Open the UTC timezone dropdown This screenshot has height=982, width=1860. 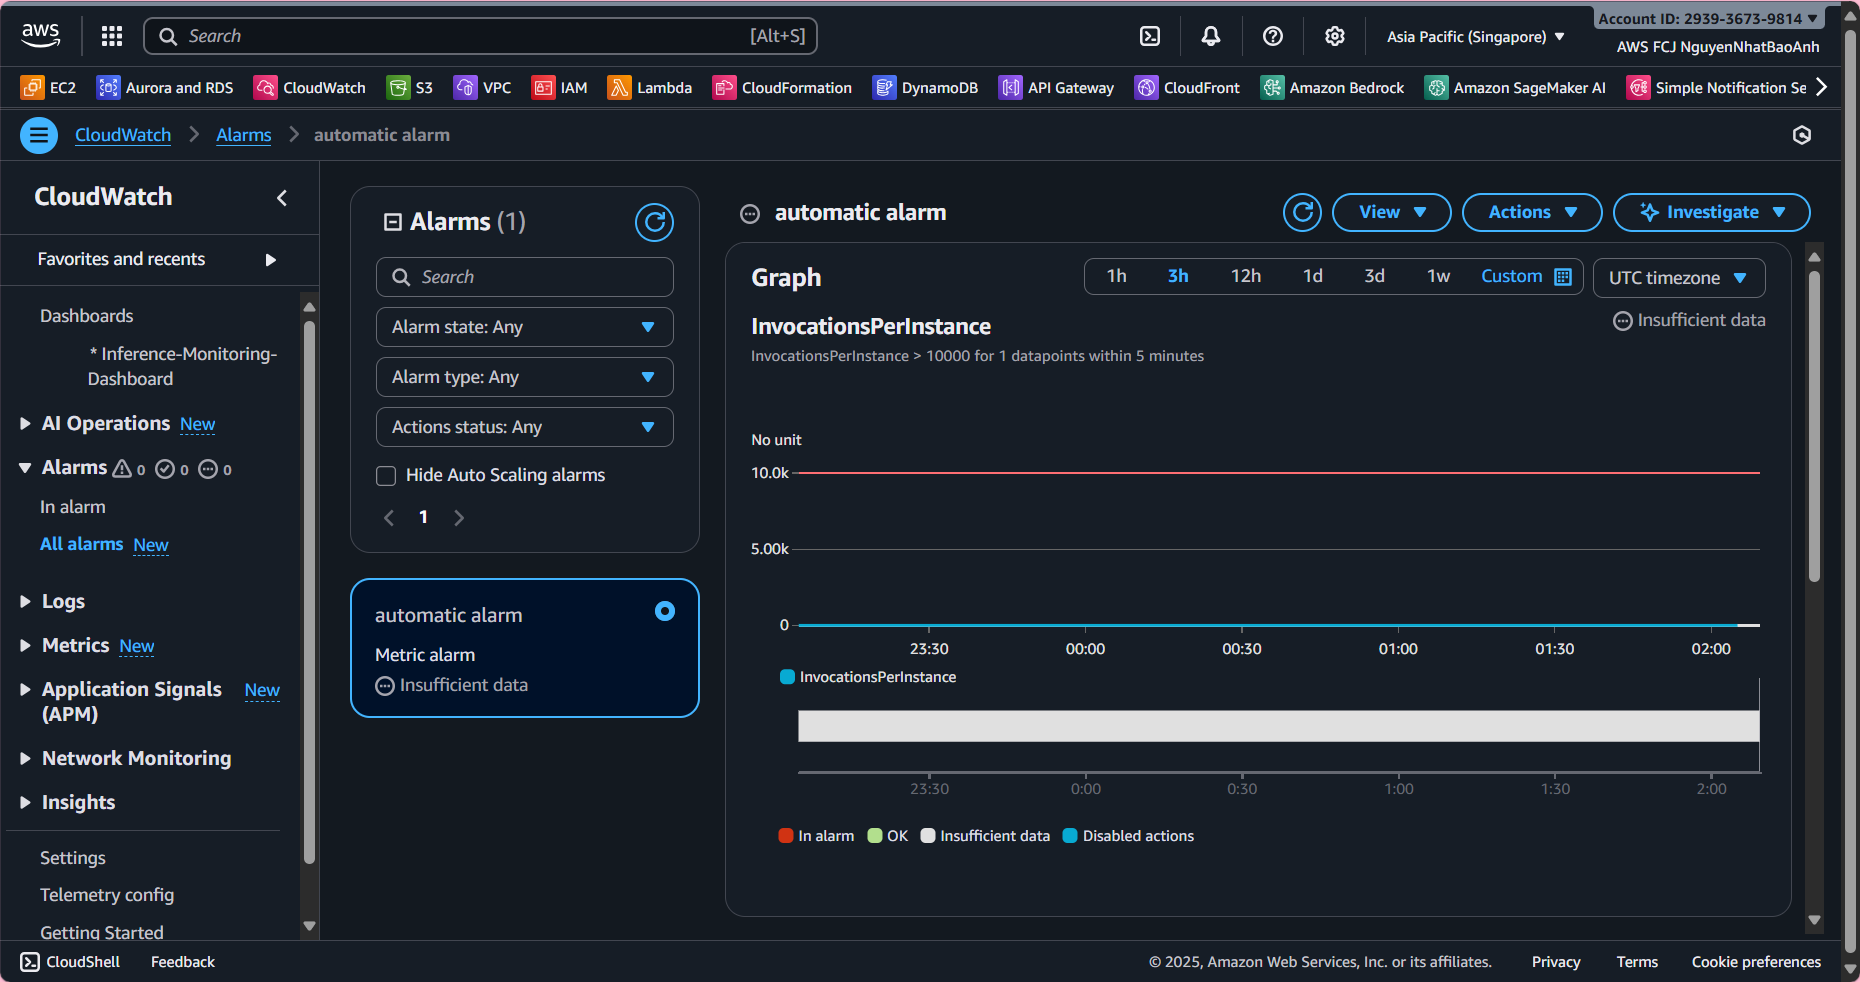click(x=1679, y=278)
